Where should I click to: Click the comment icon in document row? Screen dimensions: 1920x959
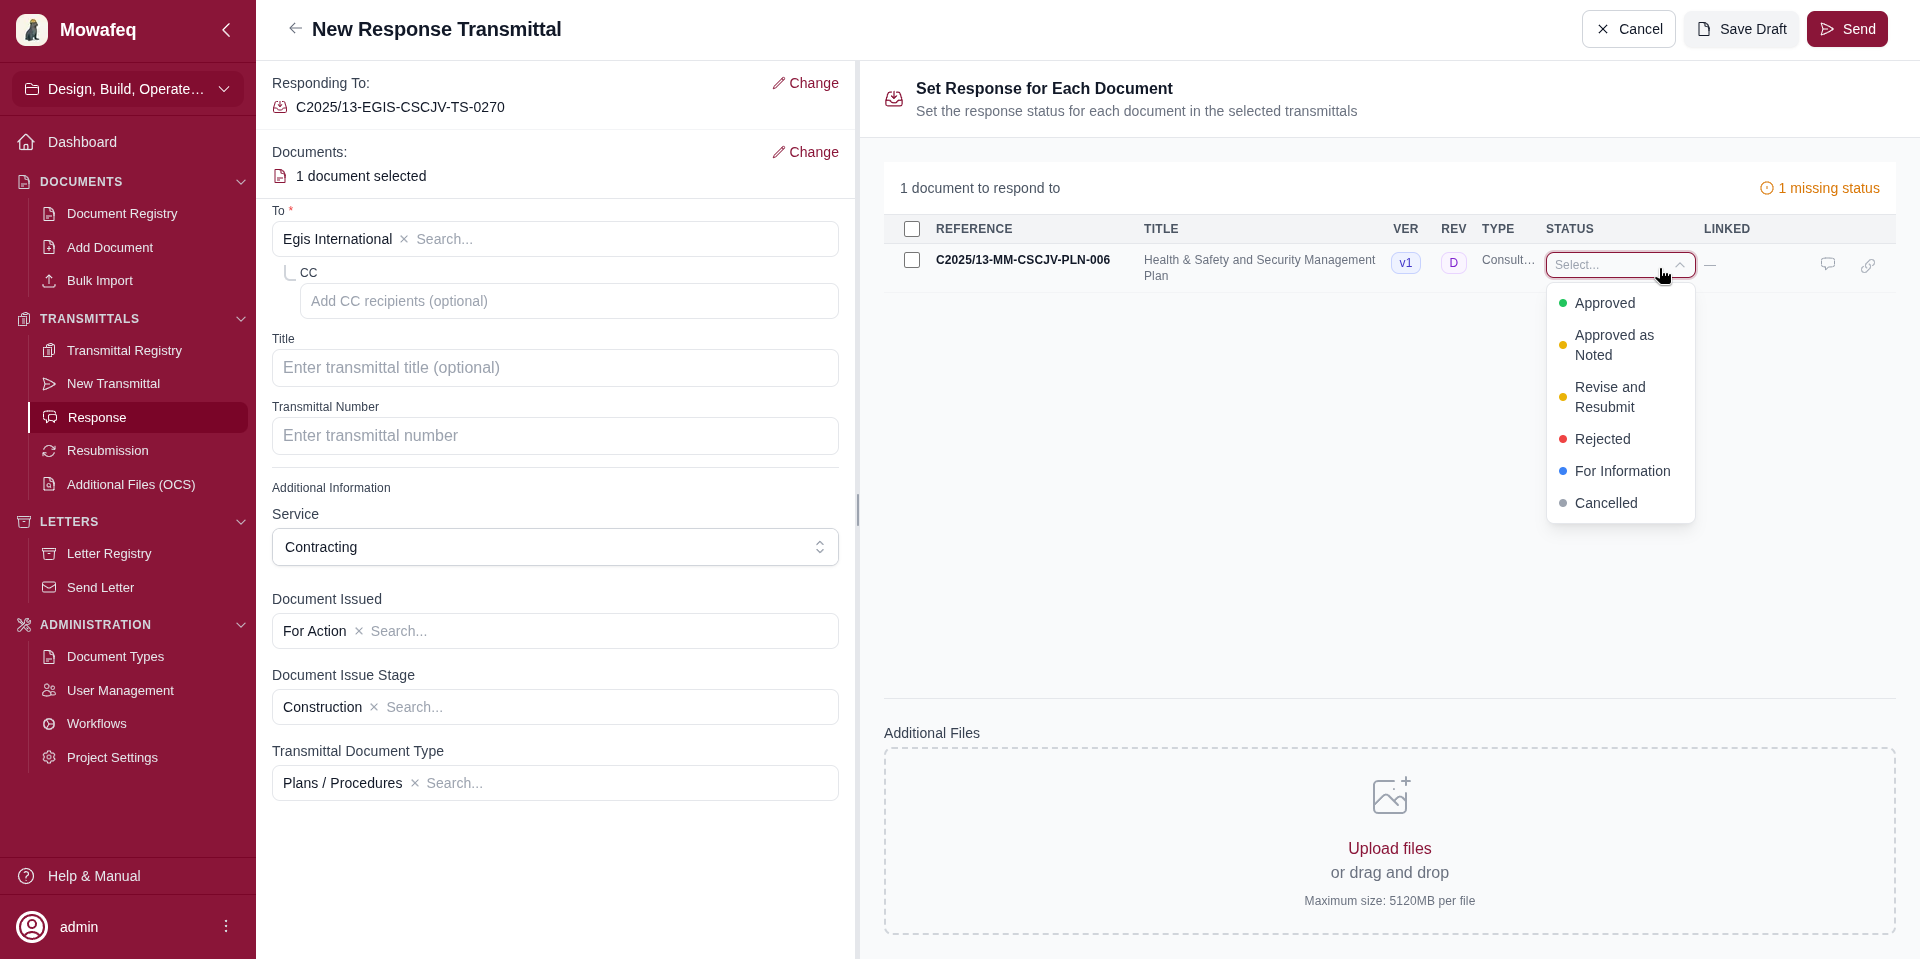pos(1828,264)
